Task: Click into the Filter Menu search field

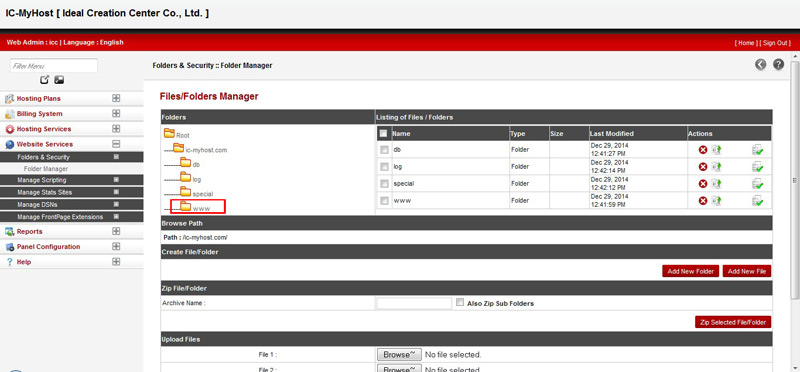Action: [54, 66]
